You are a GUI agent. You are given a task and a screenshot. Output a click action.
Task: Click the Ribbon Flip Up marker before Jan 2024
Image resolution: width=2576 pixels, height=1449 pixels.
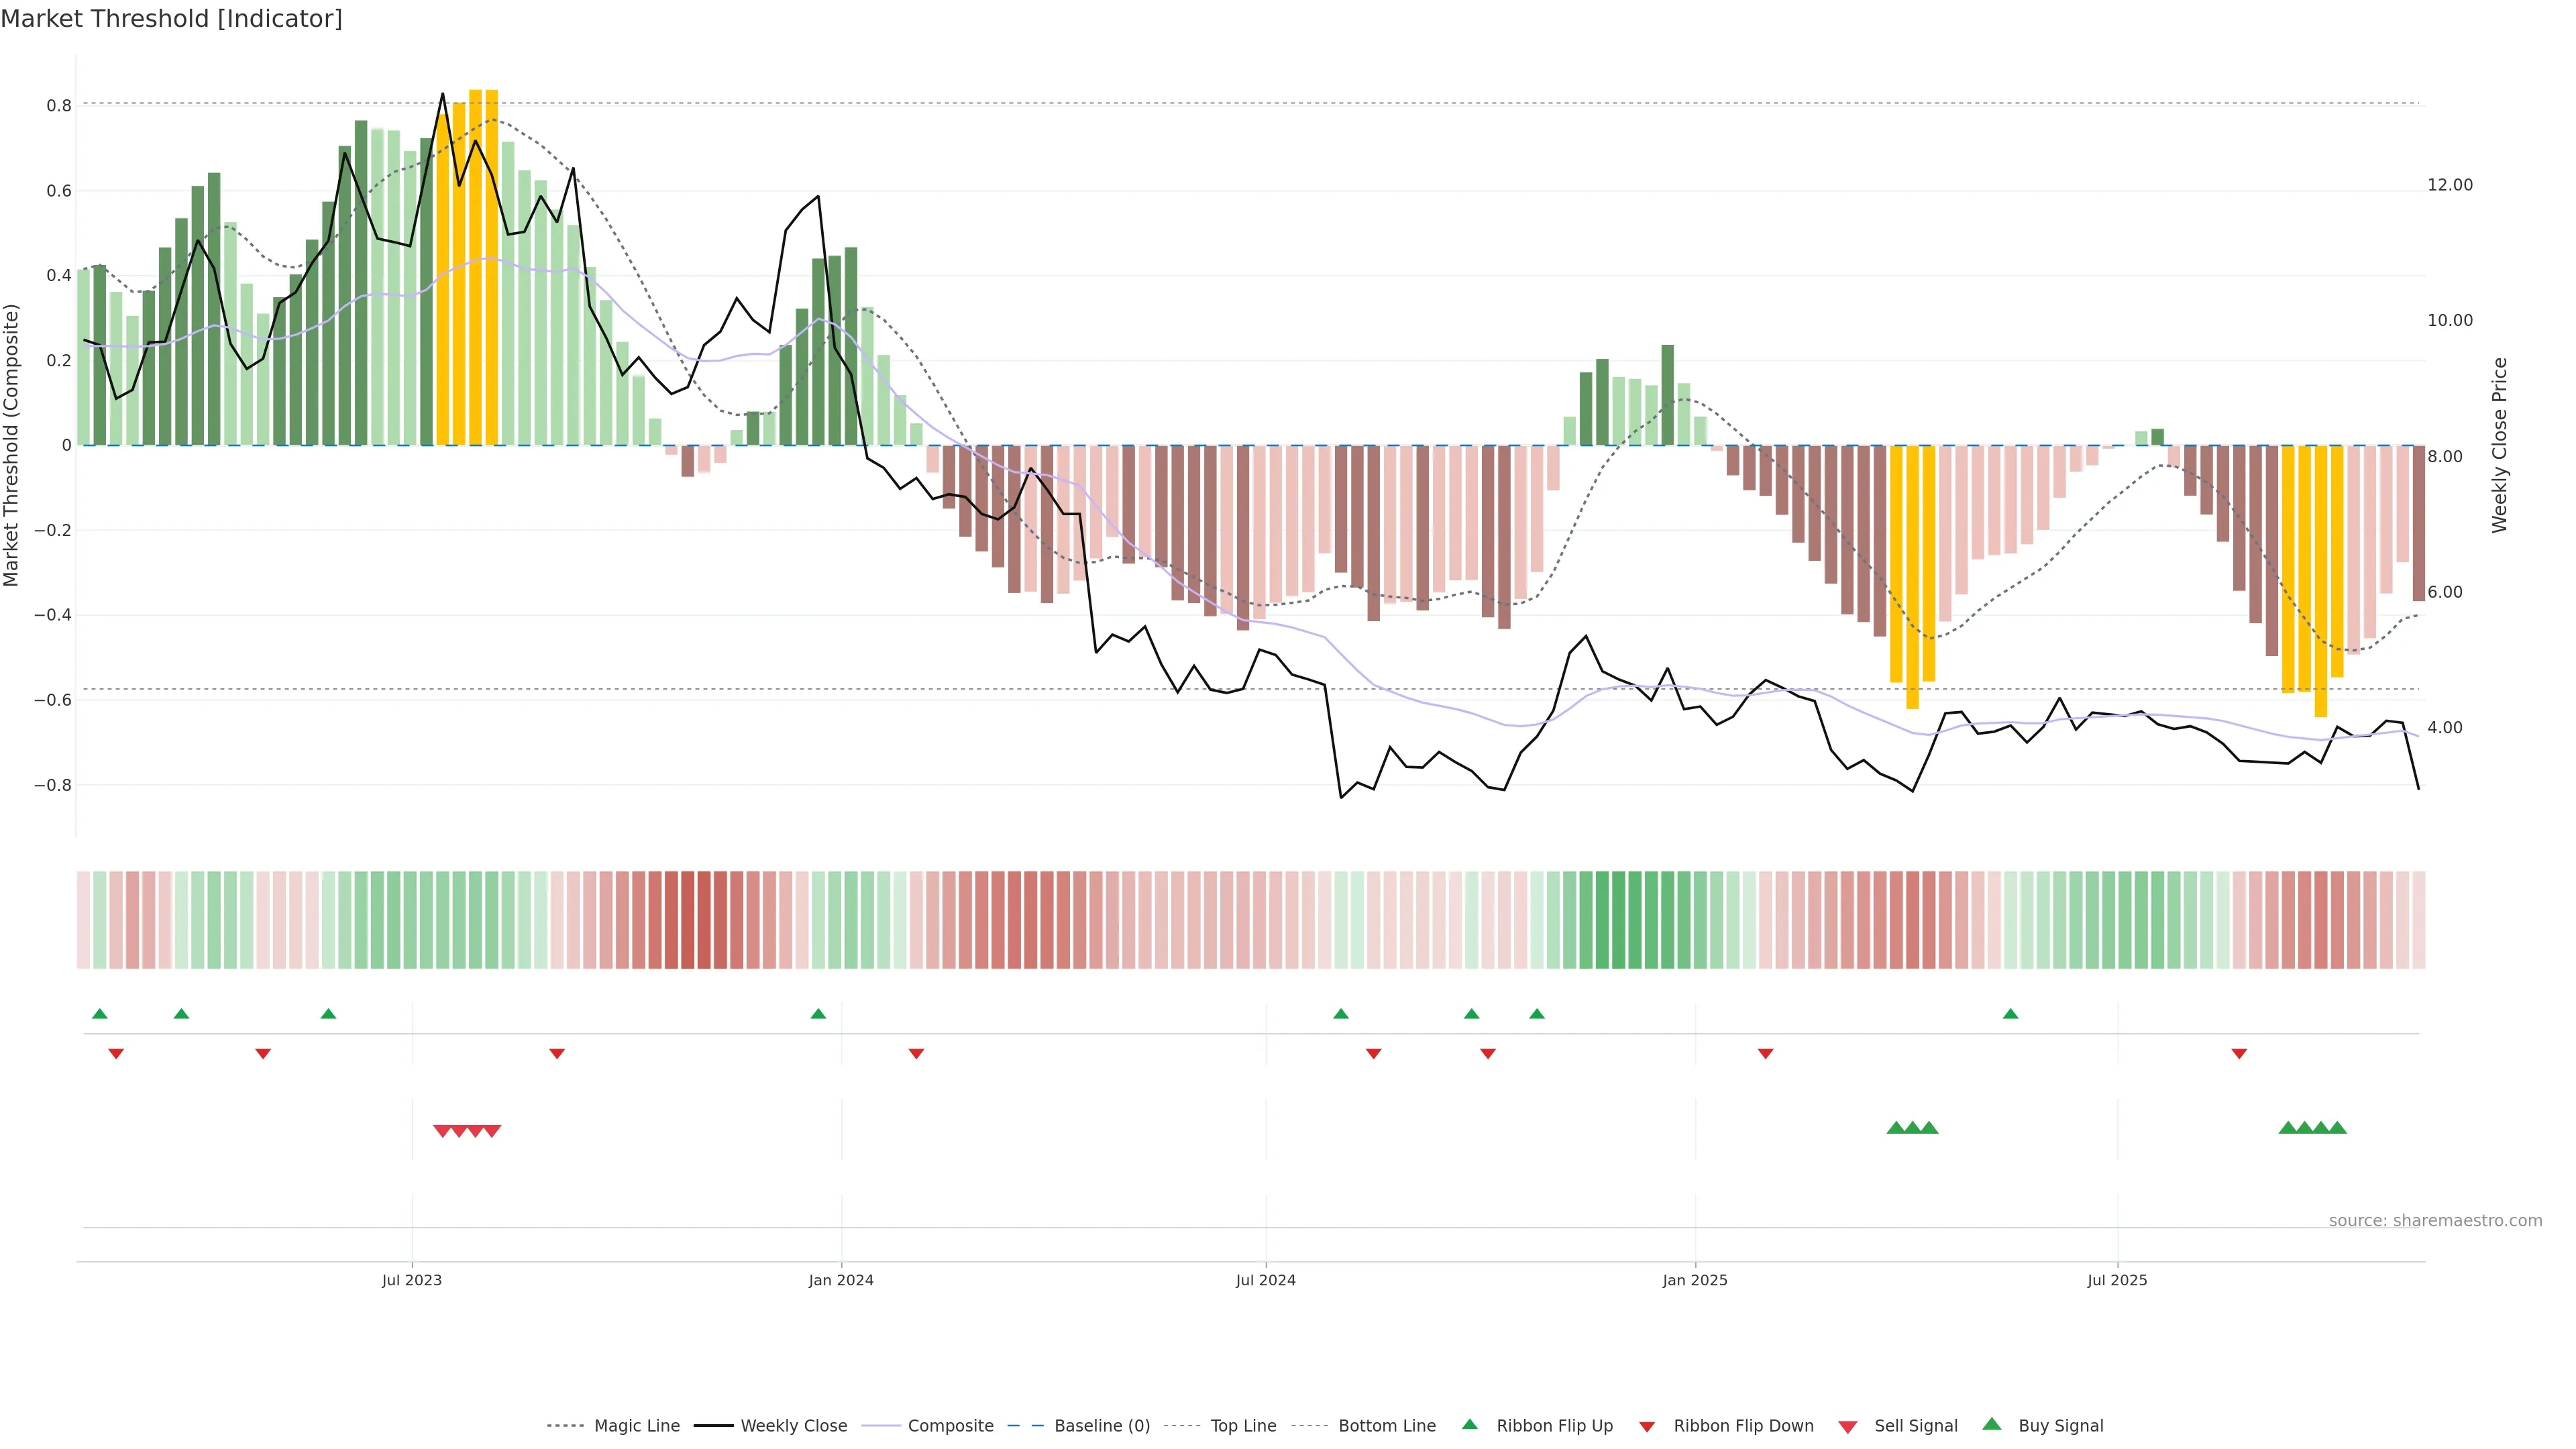818,1014
